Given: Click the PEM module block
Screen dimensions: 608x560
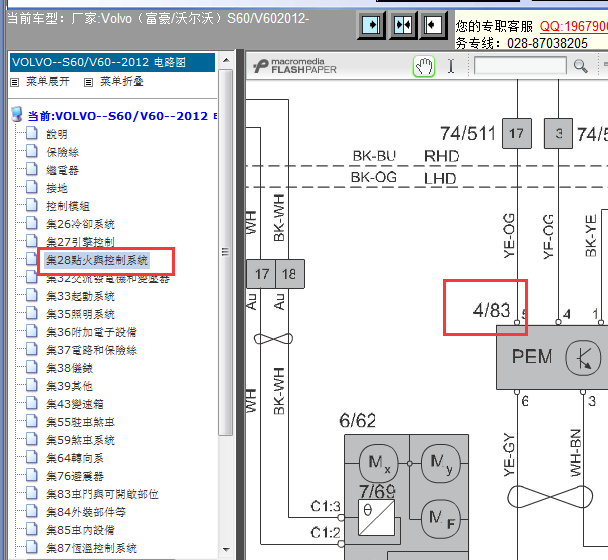Looking at the screenshot, I should (x=552, y=358).
